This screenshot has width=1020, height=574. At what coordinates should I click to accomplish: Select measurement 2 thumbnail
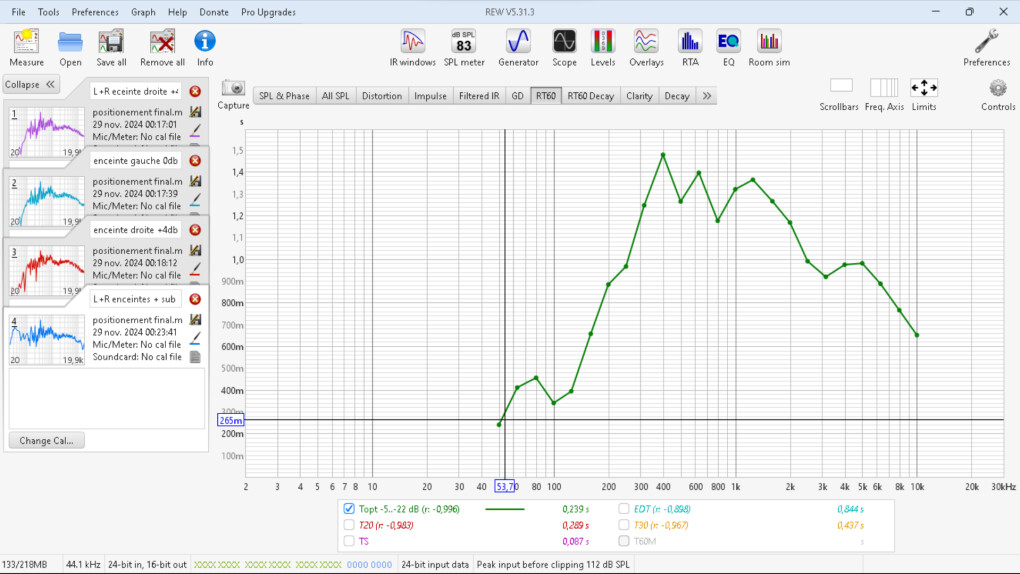[47, 201]
